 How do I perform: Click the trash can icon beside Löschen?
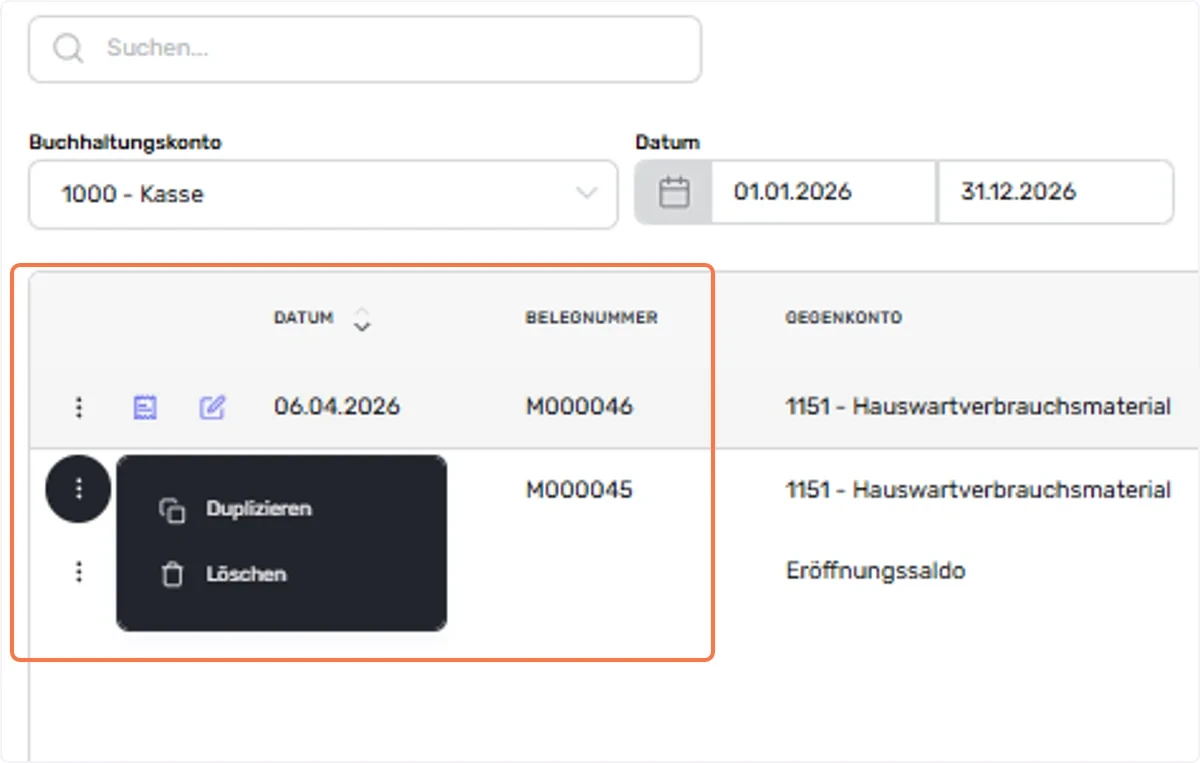[172, 575]
